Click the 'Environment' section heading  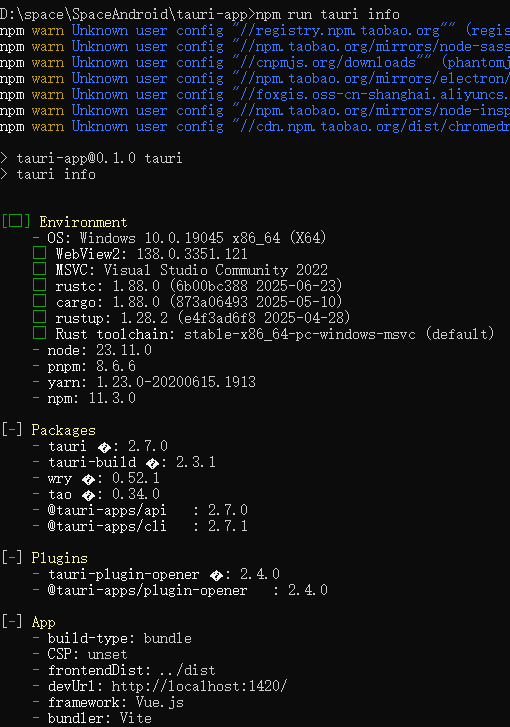(83, 223)
